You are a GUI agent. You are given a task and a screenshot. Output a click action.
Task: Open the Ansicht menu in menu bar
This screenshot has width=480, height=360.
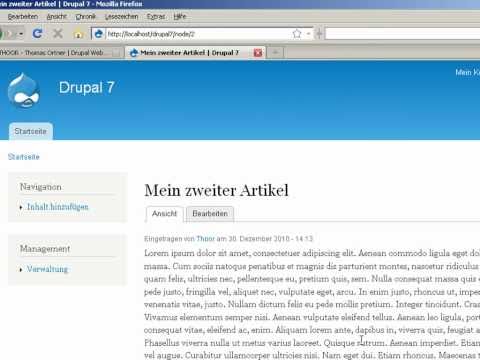coord(57,16)
